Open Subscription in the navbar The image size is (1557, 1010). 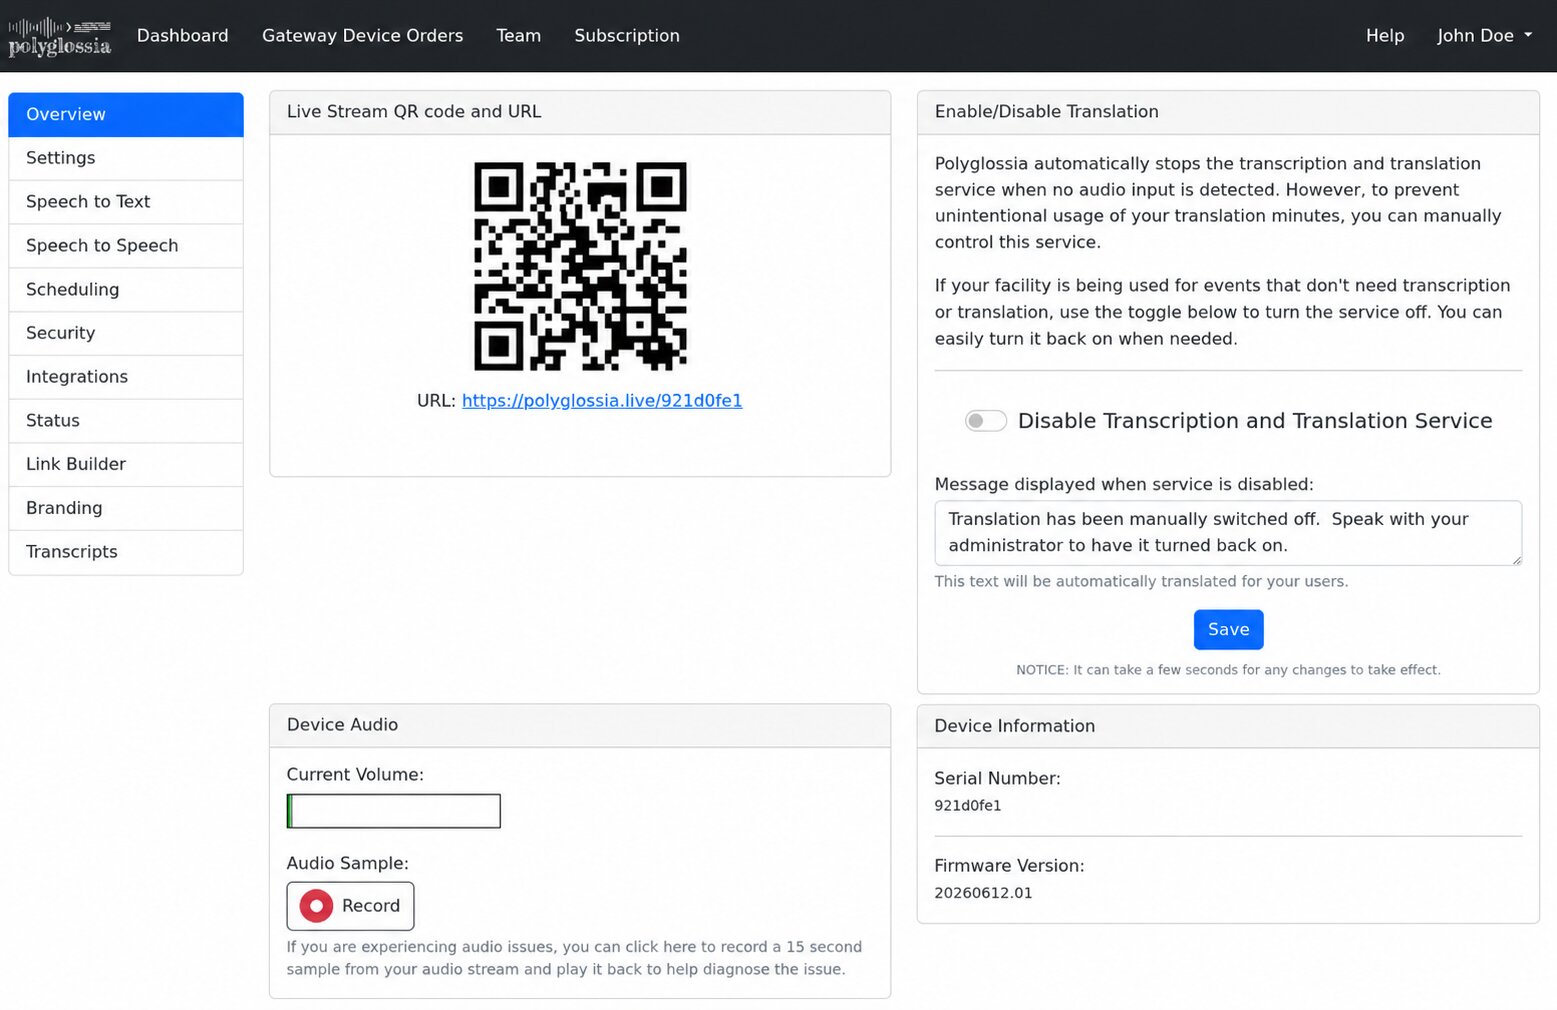click(627, 35)
